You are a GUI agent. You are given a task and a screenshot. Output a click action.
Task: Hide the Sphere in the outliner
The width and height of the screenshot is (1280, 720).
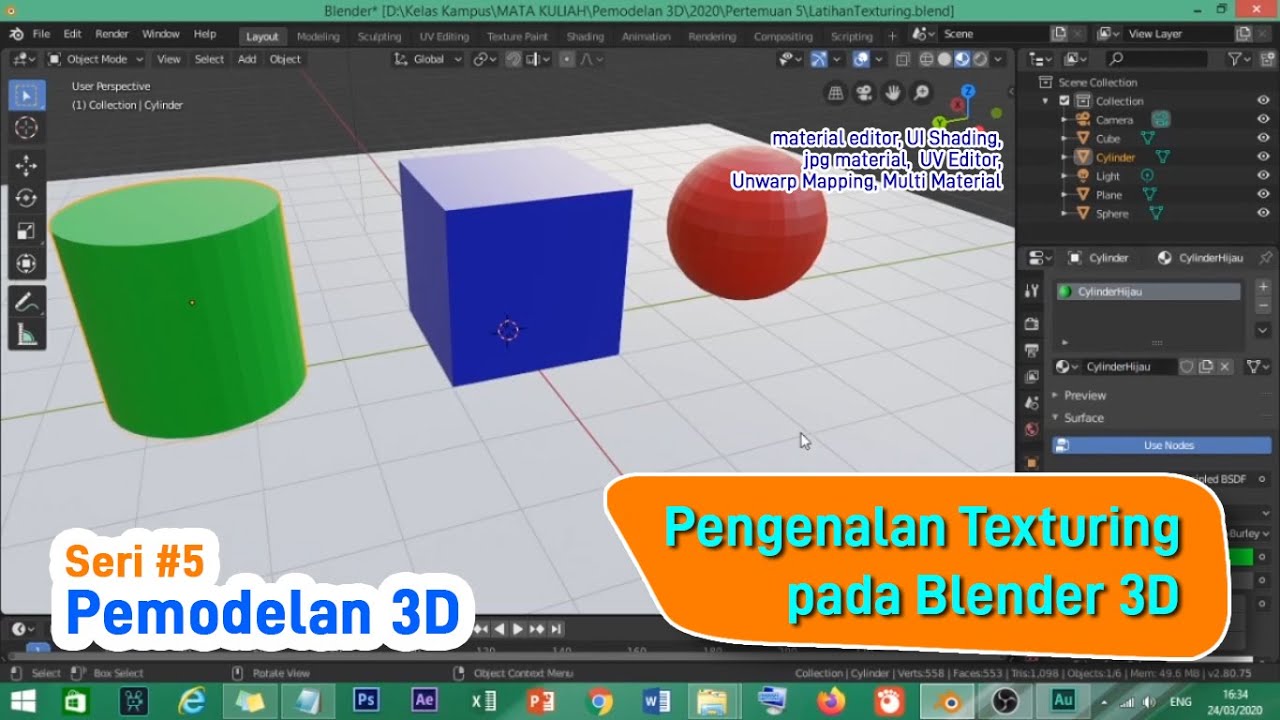tap(1263, 213)
